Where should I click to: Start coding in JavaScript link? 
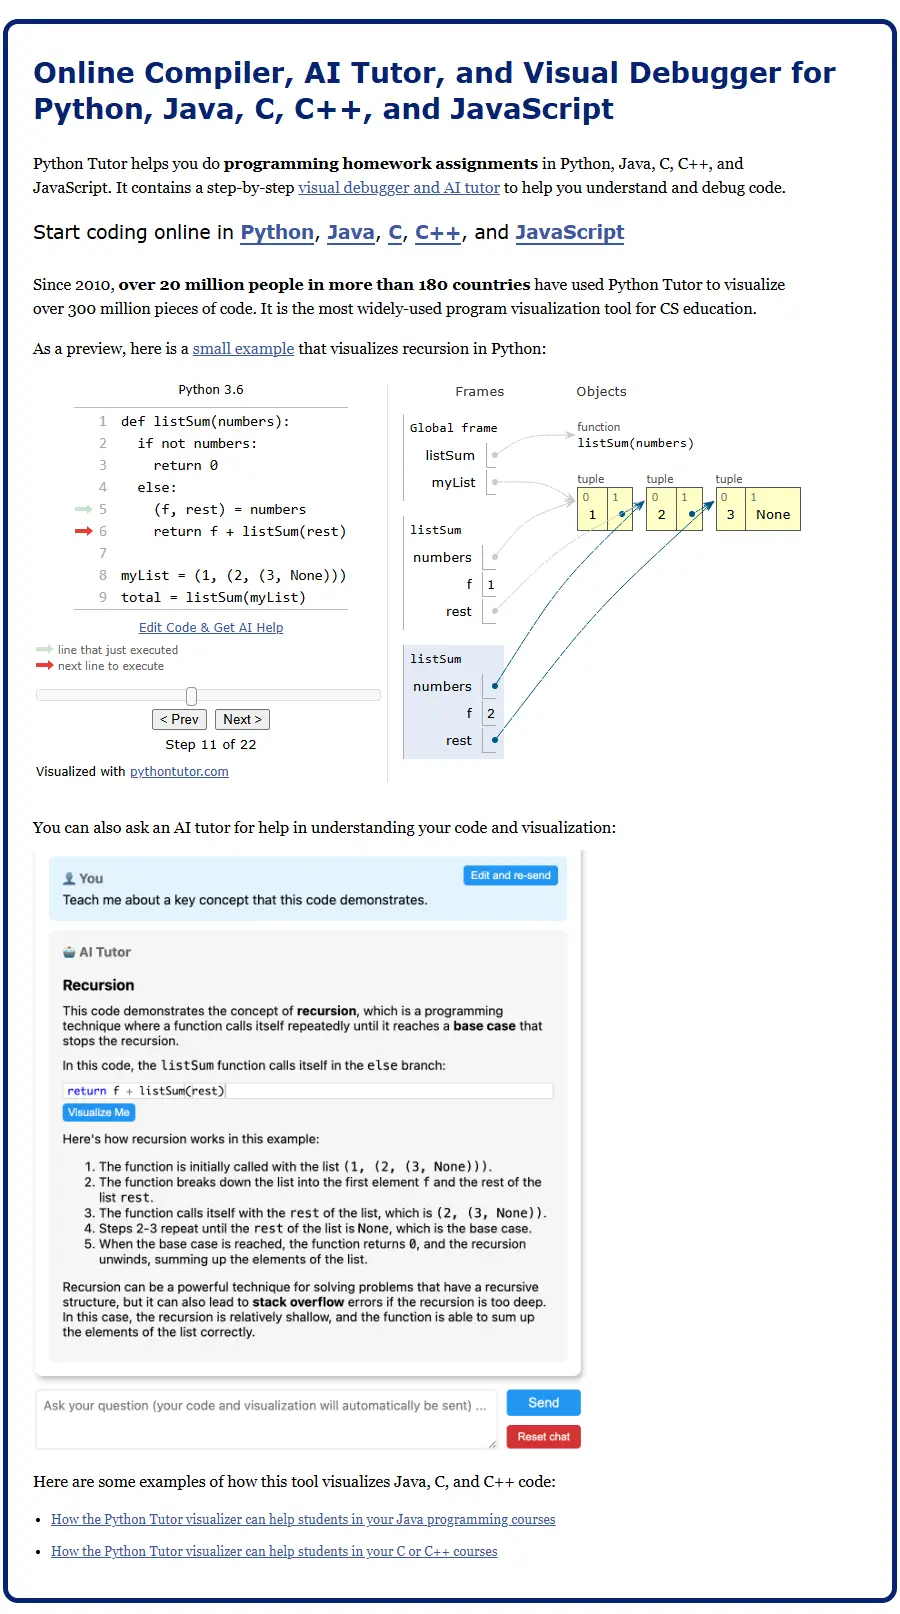[x=569, y=233]
